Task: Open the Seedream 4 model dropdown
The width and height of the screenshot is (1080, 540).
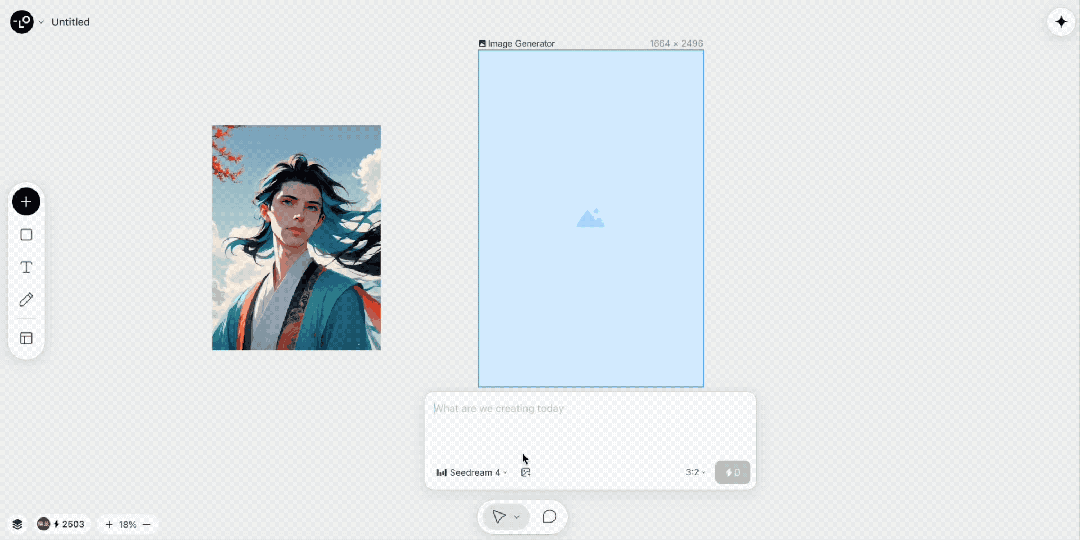Action: 472,472
